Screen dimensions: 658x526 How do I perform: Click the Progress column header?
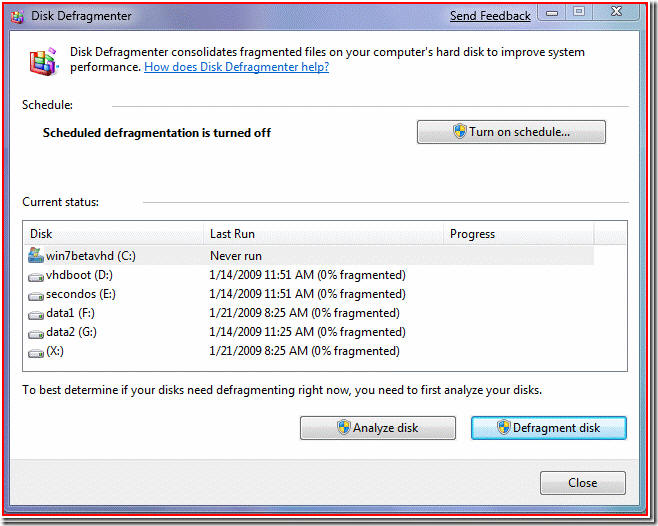click(x=519, y=234)
